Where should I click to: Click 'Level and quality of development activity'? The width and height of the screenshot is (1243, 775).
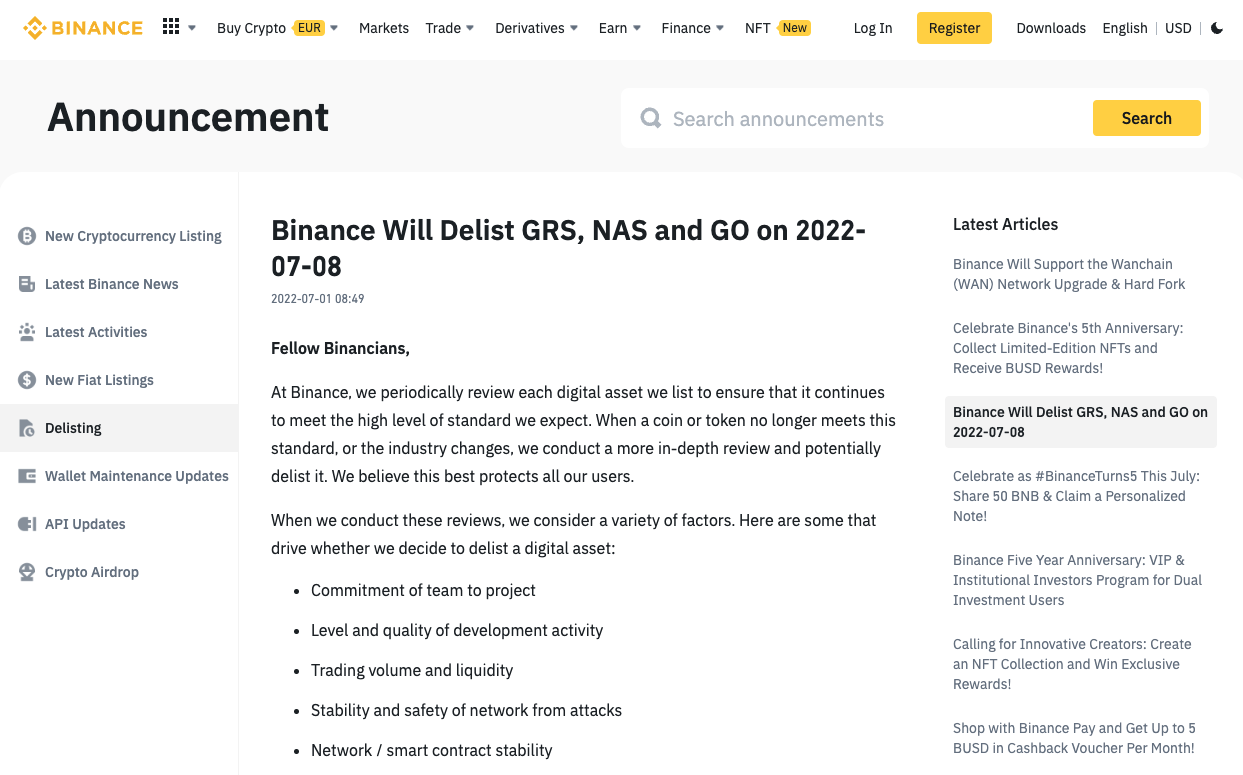pyautogui.click(x=457, y=630)
